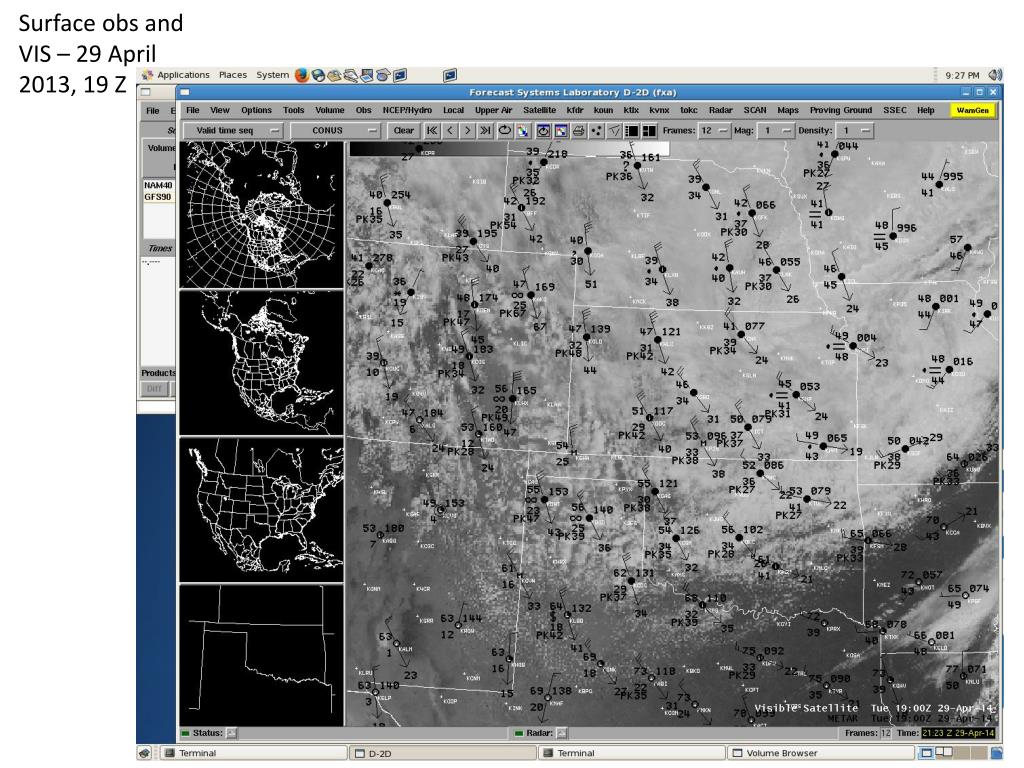This screenshot has height=768, width=1024.
Task: Open the Proving Ground menu
Action: point(841,110)
